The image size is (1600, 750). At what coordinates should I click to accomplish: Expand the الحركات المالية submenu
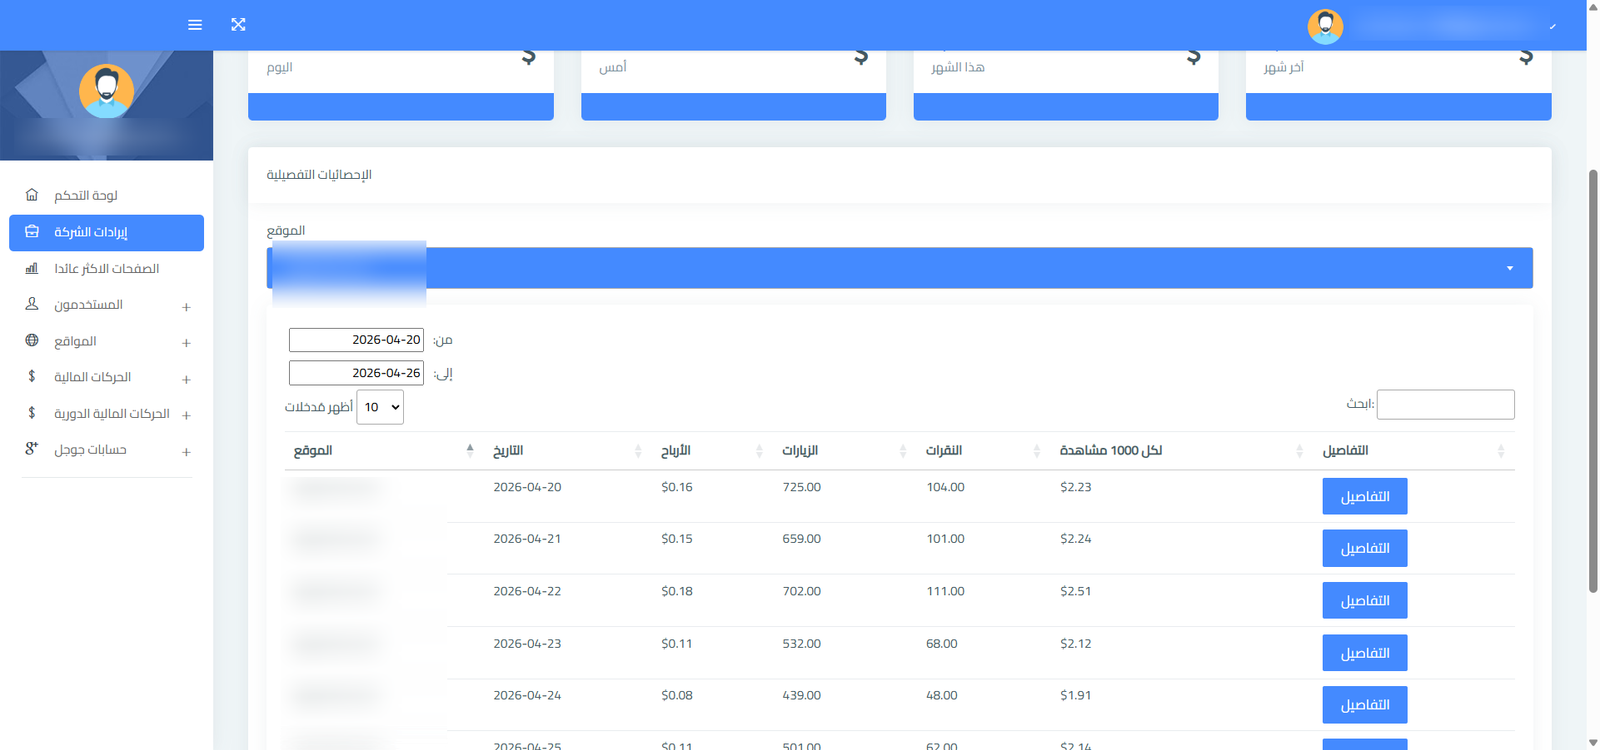186,379
